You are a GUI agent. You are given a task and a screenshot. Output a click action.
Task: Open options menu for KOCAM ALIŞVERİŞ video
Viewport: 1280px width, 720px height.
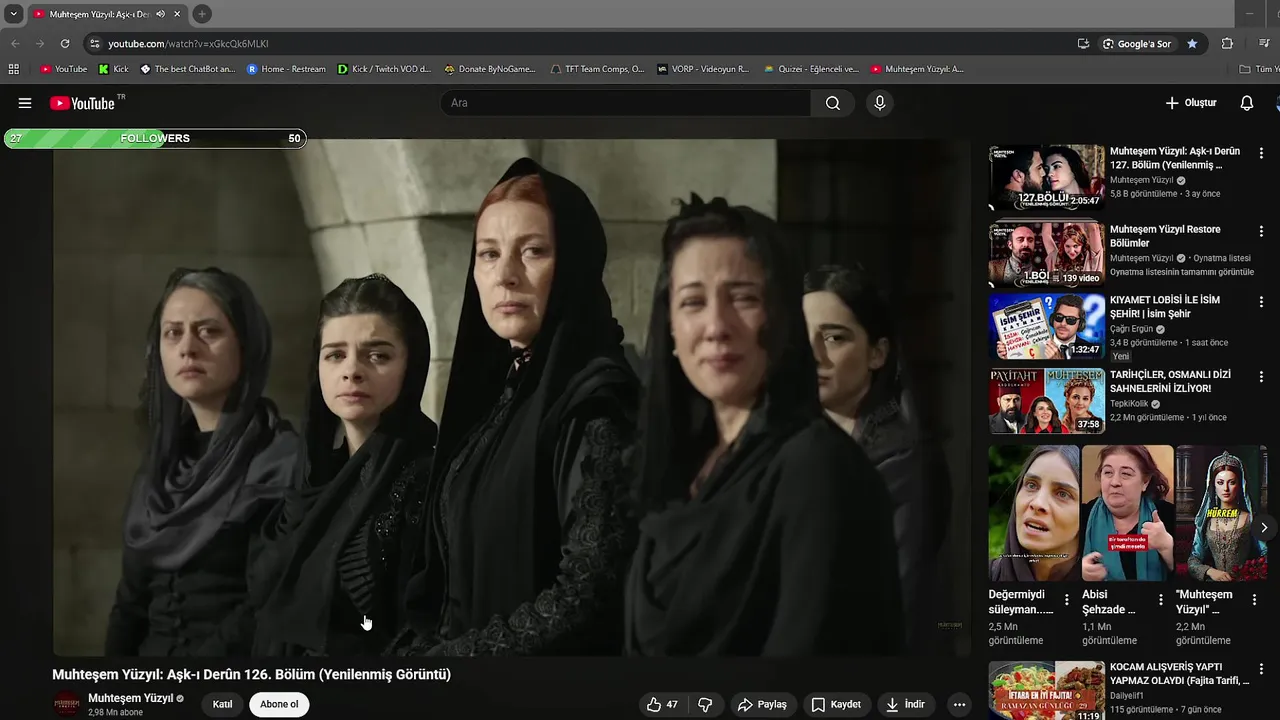(x=1261, y=668)
